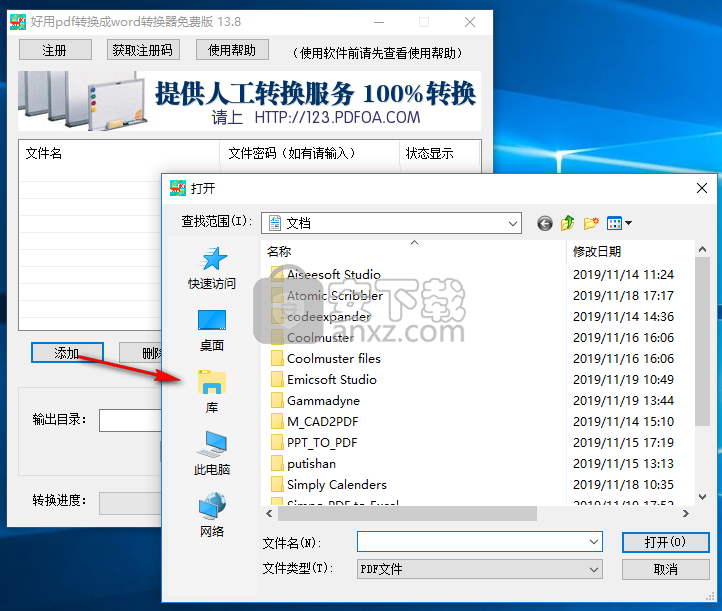722x611 pixels.
Task: Open the view menu icon
Action: (619, 223)
